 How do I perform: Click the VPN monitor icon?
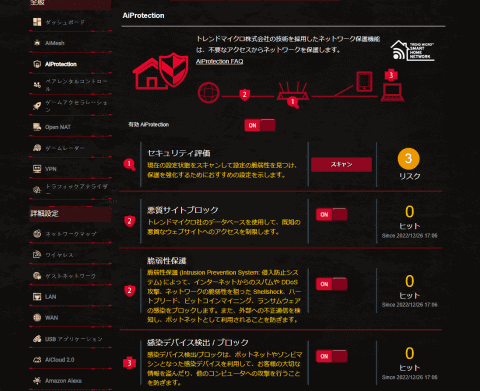(x=37, y=169)
